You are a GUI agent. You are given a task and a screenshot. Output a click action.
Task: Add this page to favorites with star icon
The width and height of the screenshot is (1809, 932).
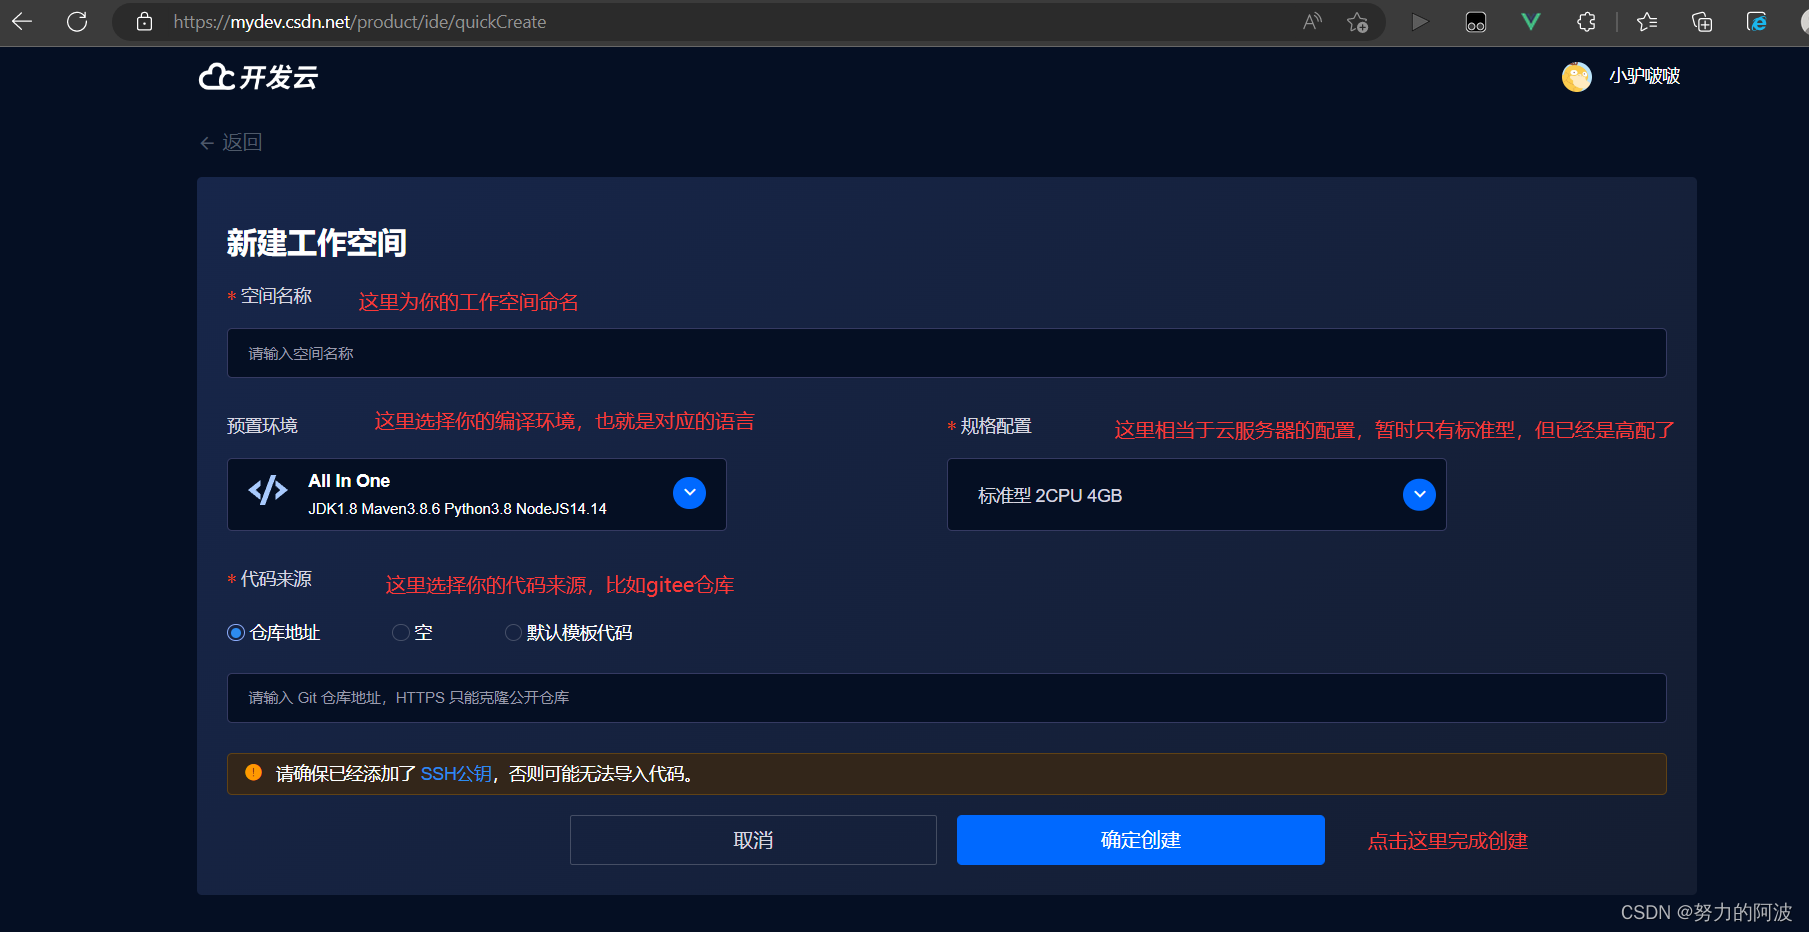coord(1357,21)
